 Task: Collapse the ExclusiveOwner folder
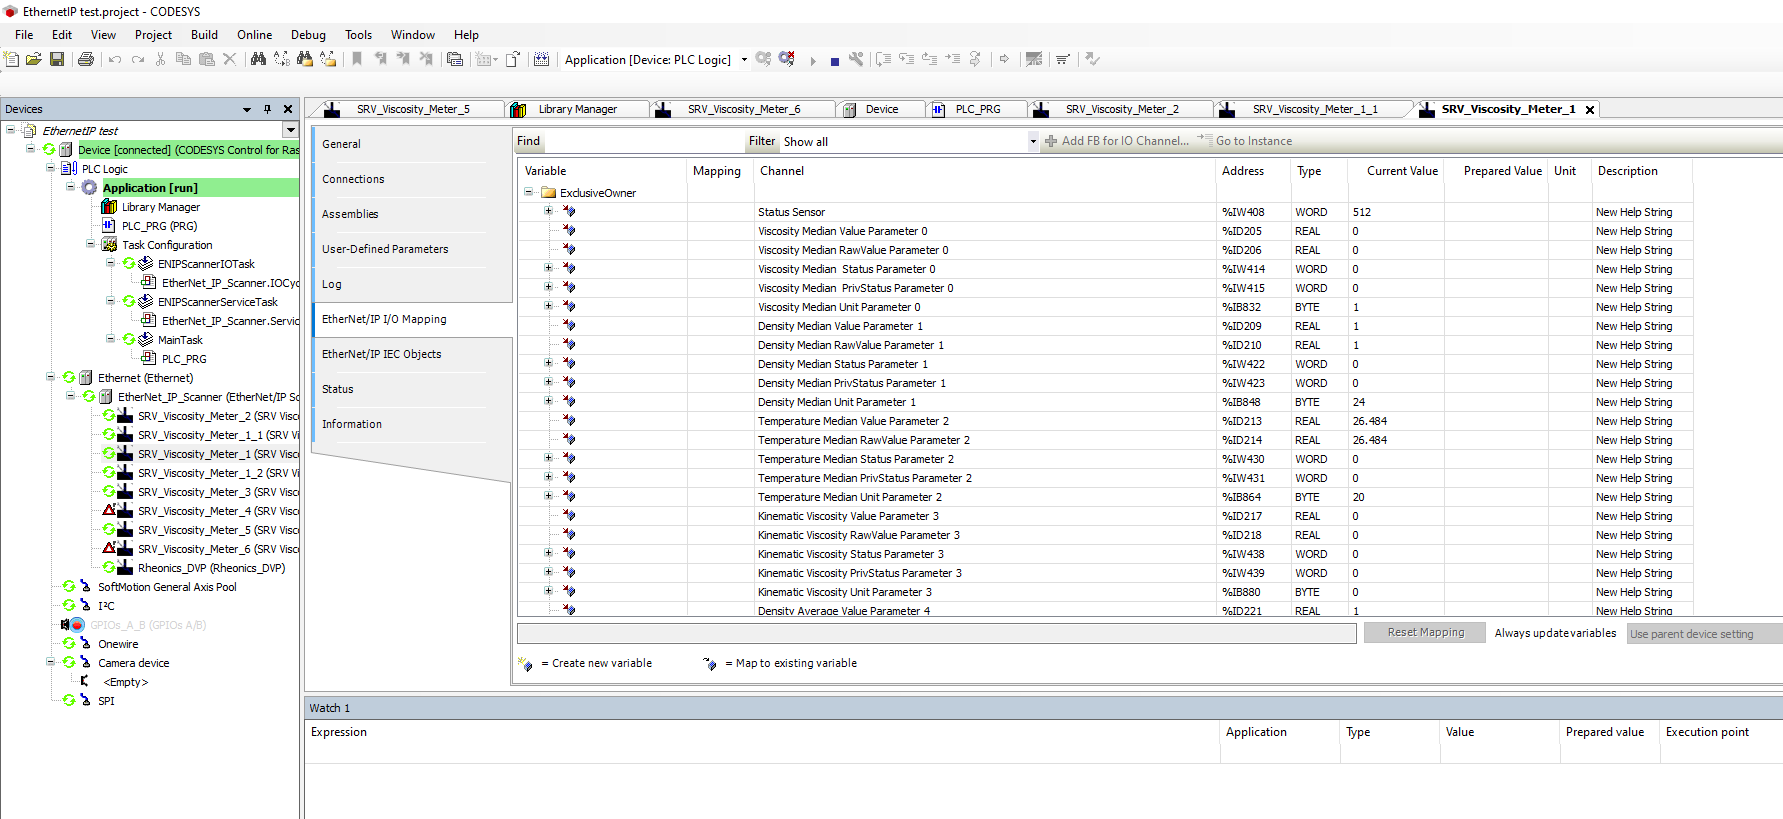click(x=529, y=192)
